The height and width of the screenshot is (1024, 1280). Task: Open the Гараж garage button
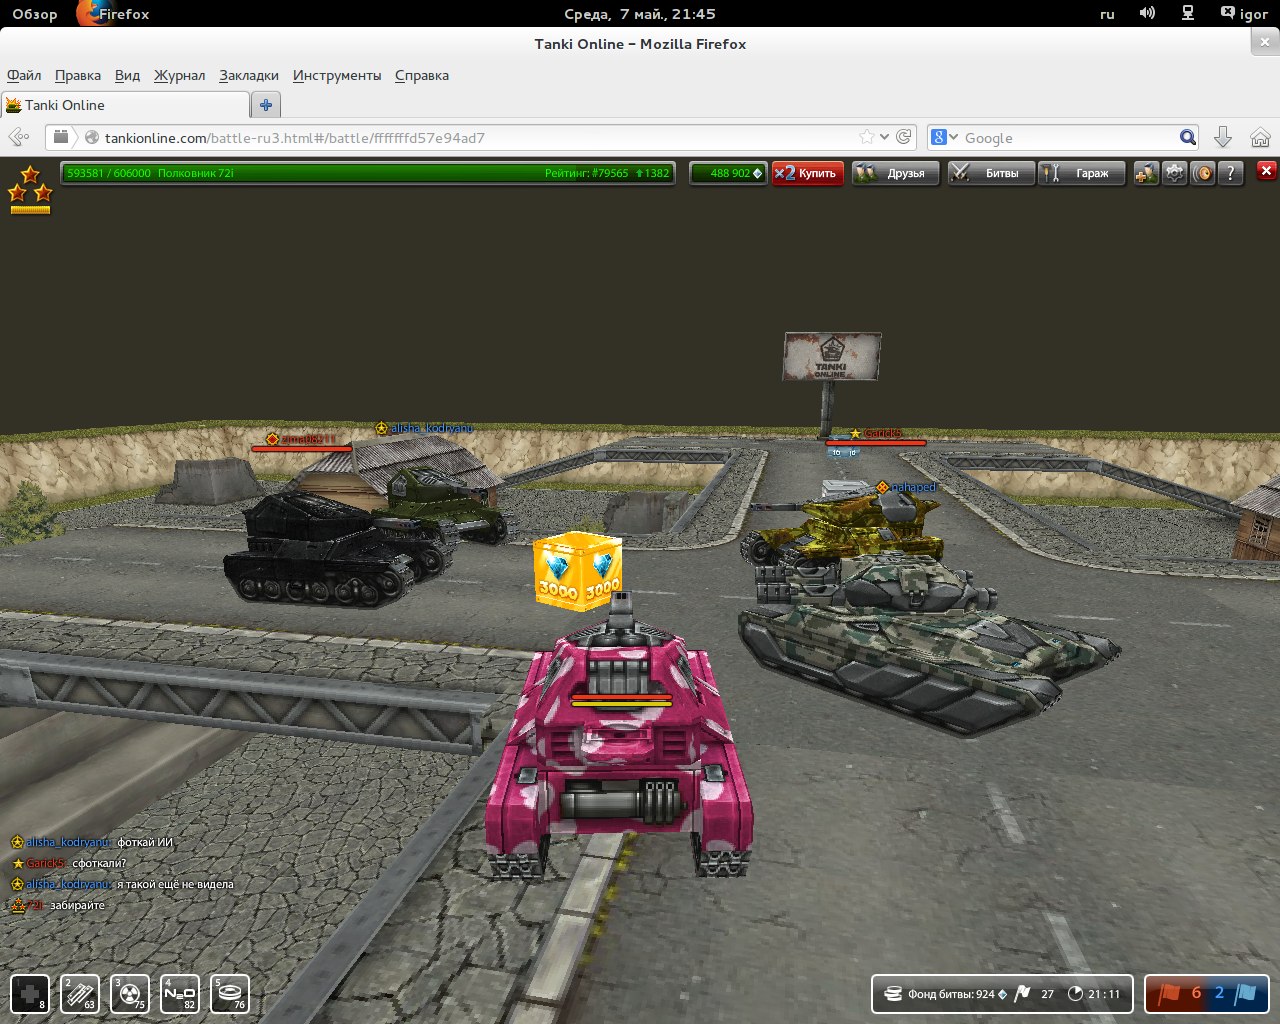click(1082, 173)
